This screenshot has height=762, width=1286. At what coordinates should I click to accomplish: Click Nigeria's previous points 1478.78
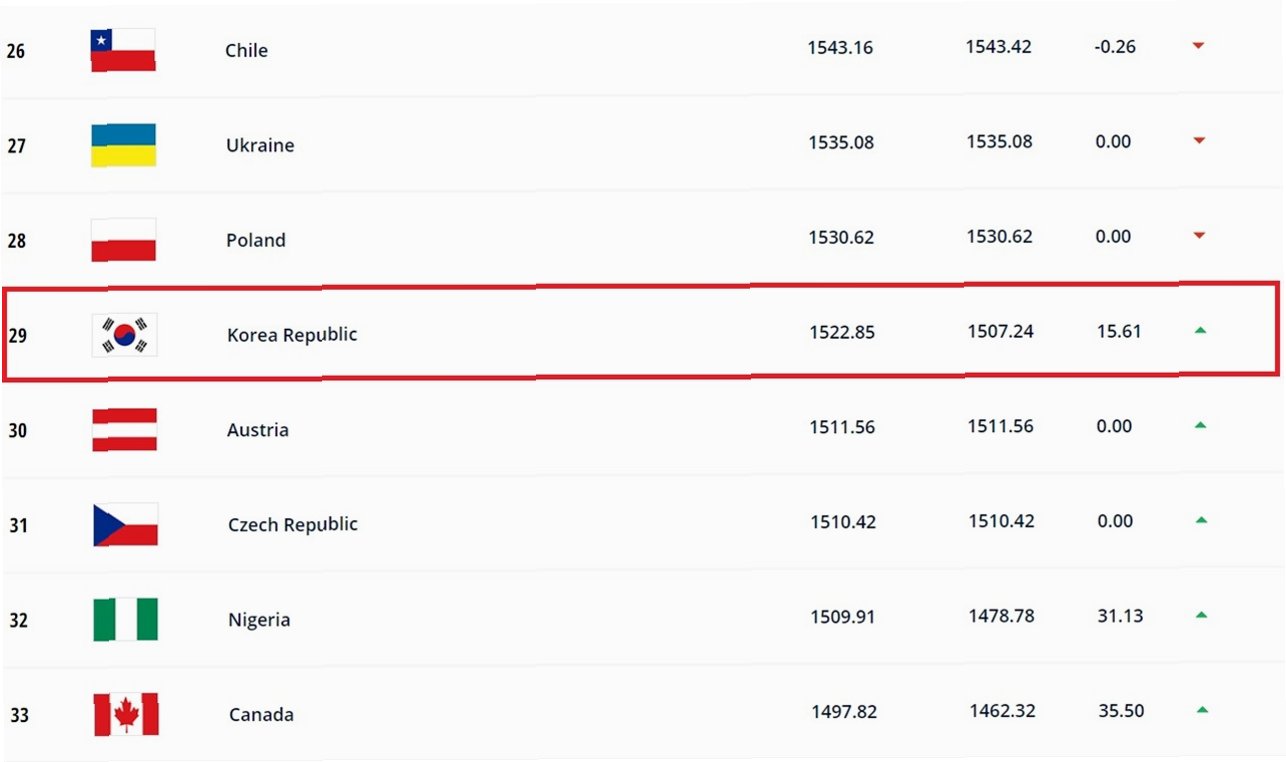[1001, 616]
